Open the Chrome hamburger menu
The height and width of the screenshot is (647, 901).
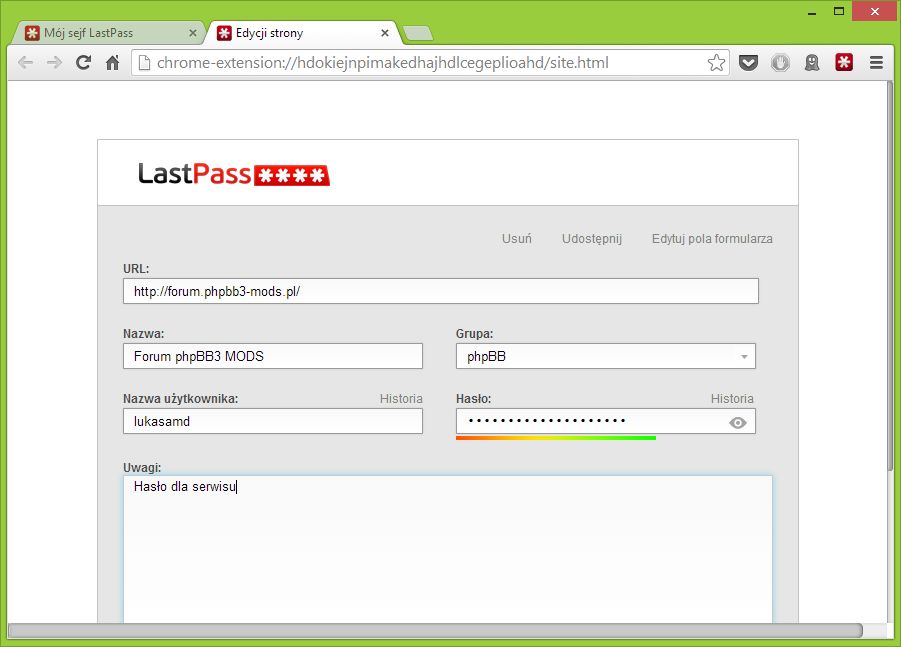[876, 63]
